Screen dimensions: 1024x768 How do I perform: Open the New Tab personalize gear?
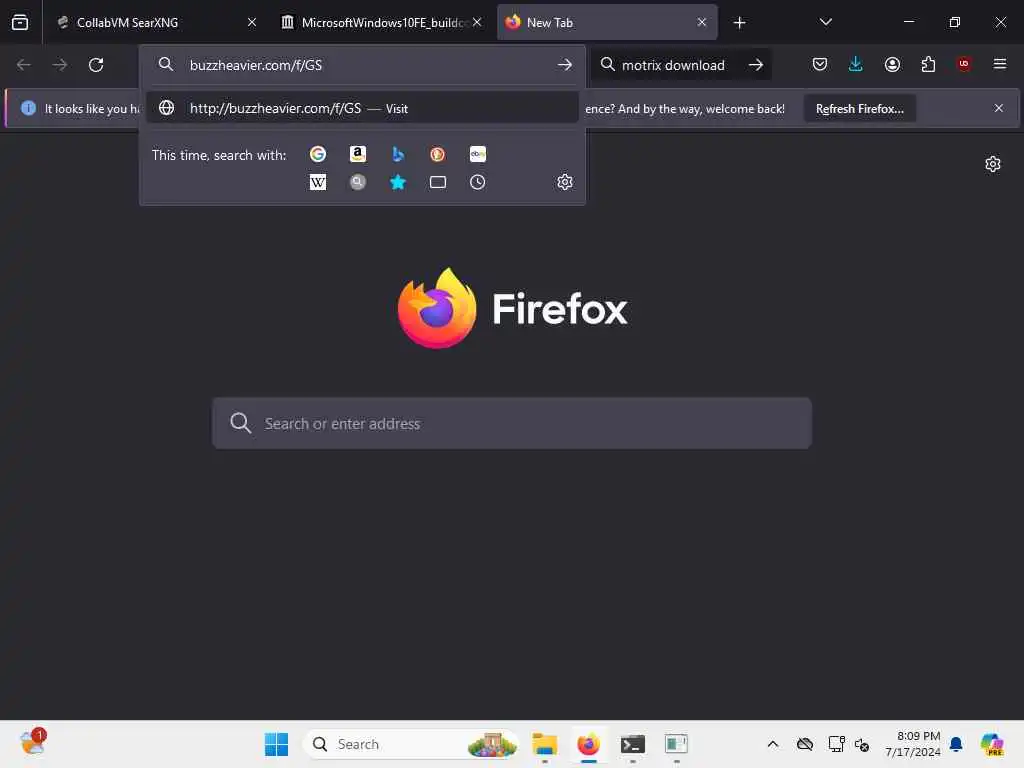pos(993,164)
